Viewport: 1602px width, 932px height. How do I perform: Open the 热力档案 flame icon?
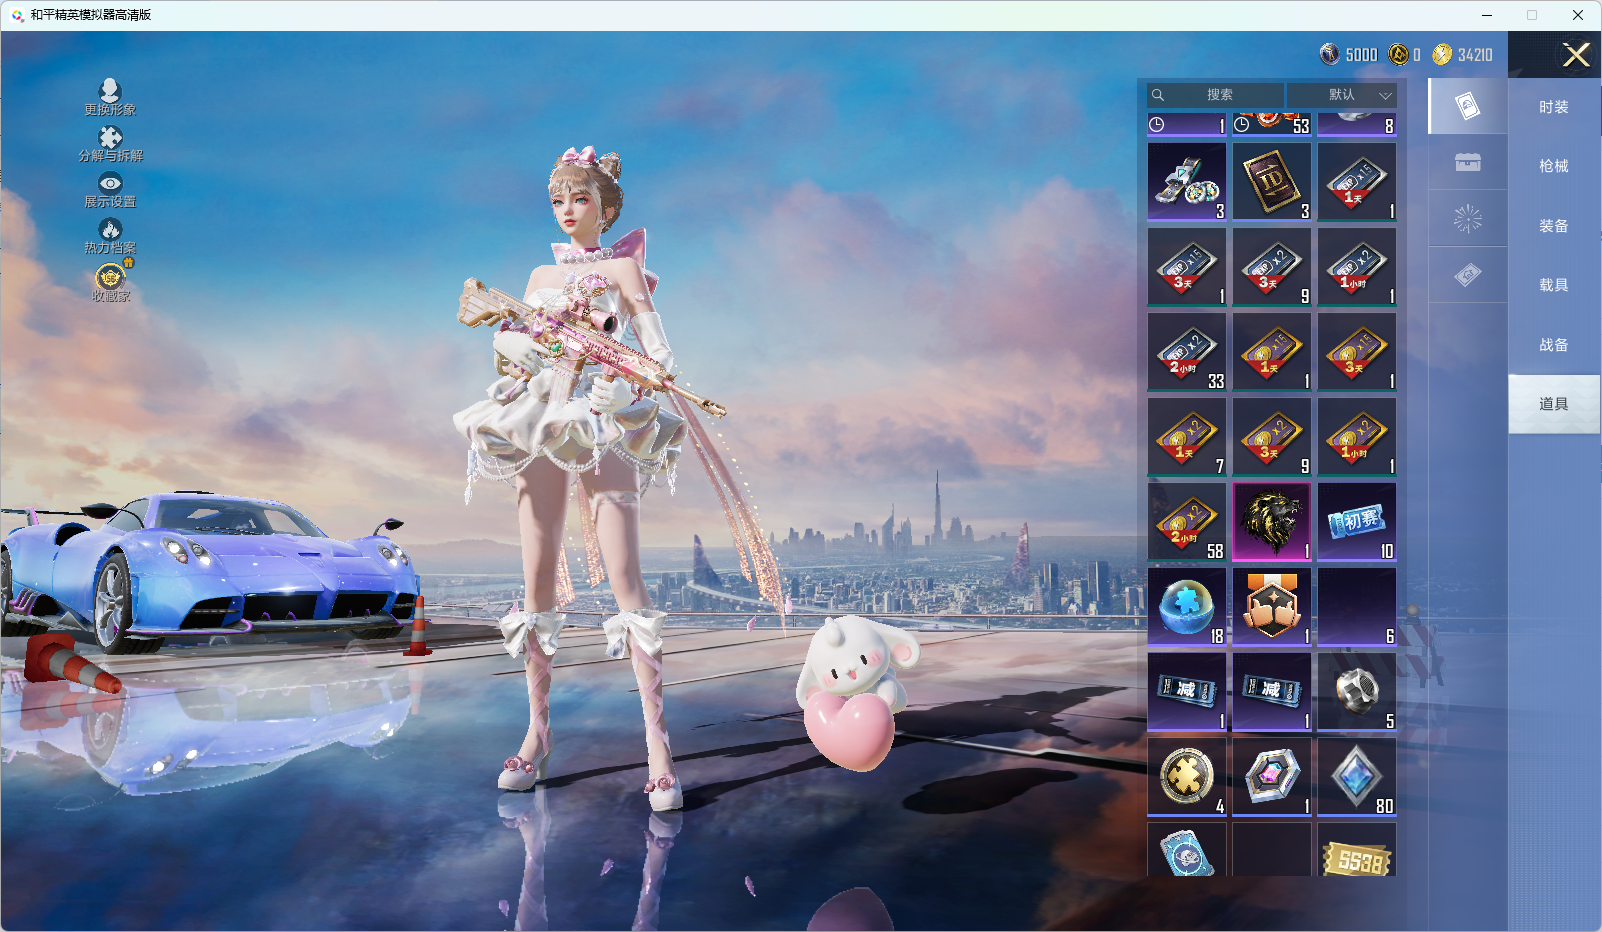point(110,236)
